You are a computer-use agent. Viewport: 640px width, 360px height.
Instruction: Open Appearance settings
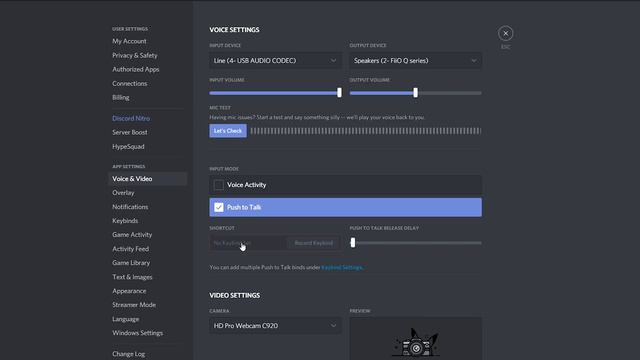[x=129, y=291]
